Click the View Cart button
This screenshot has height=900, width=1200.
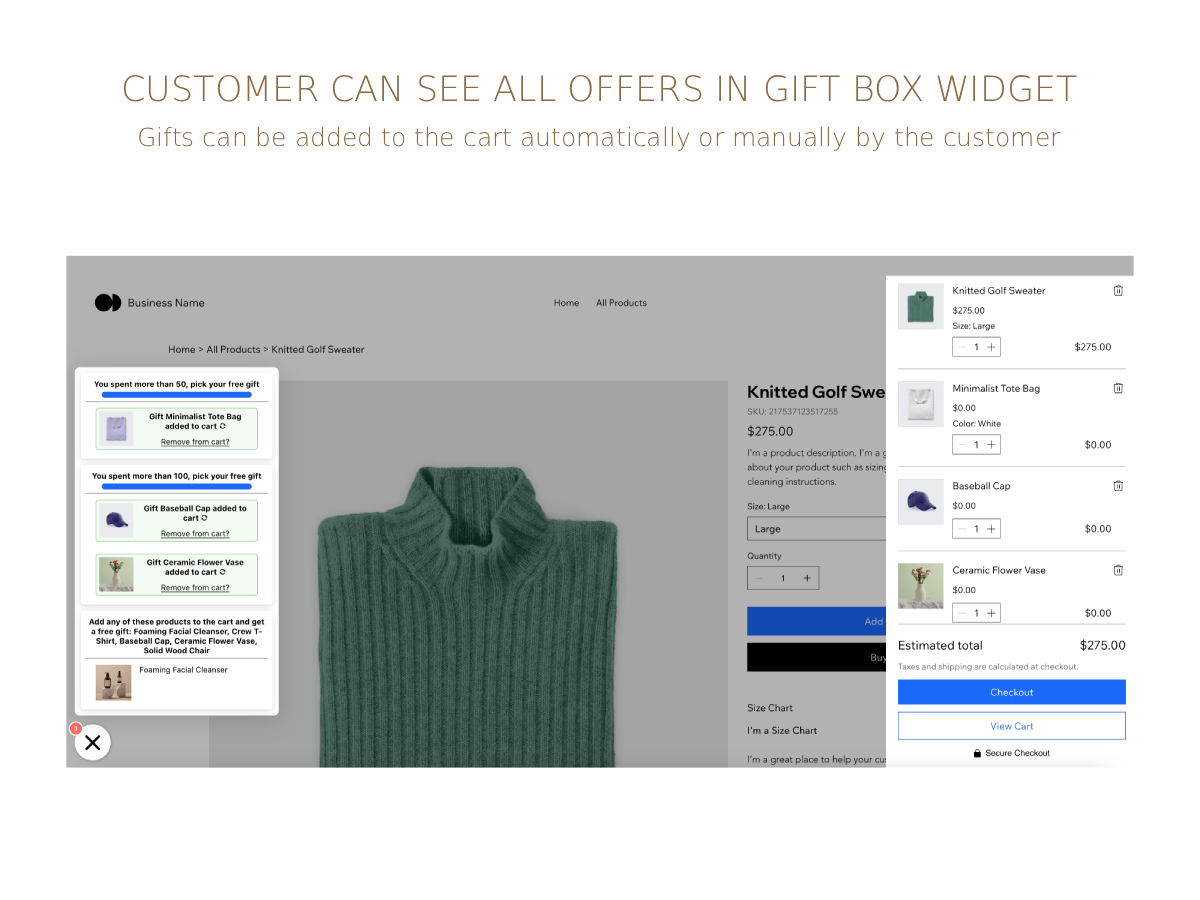click(1011, 726)
